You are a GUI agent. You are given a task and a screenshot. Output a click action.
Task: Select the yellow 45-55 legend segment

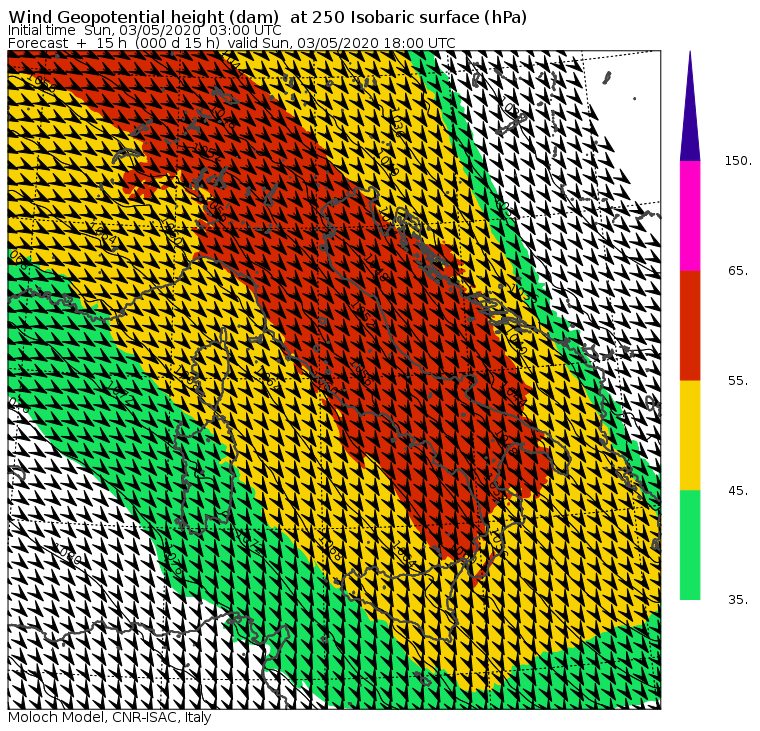690,435
